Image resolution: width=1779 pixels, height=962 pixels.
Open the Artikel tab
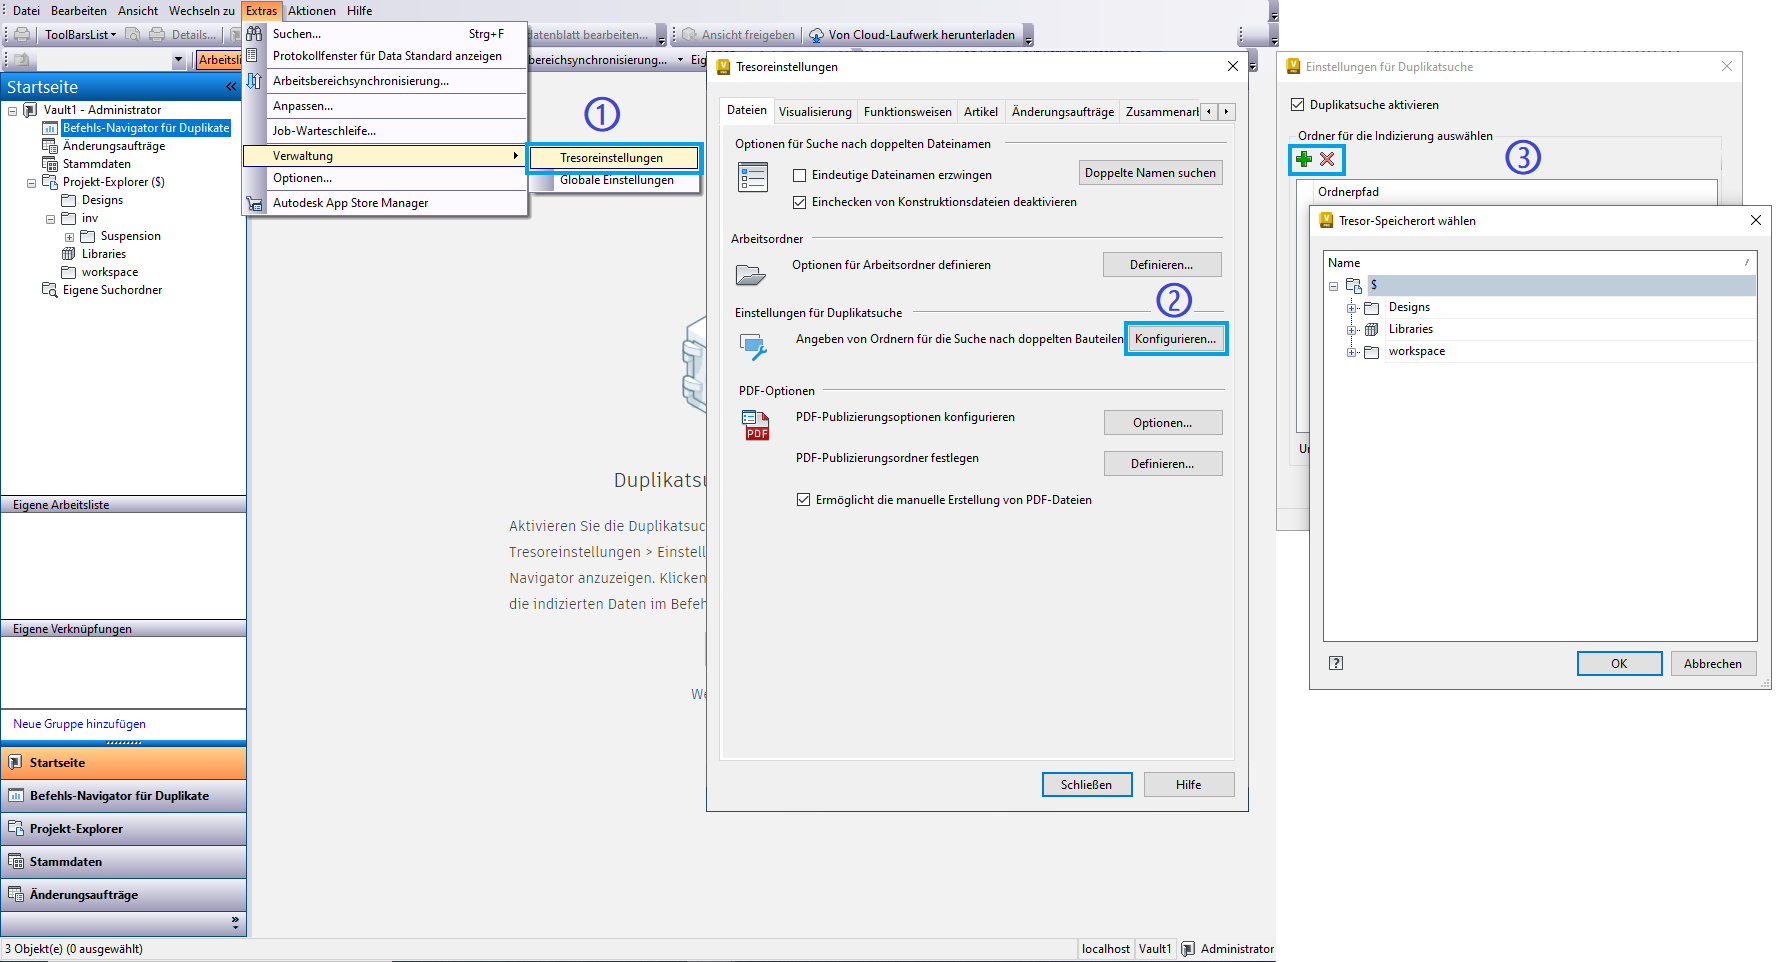pyautogui.click(x=981, y=112)
